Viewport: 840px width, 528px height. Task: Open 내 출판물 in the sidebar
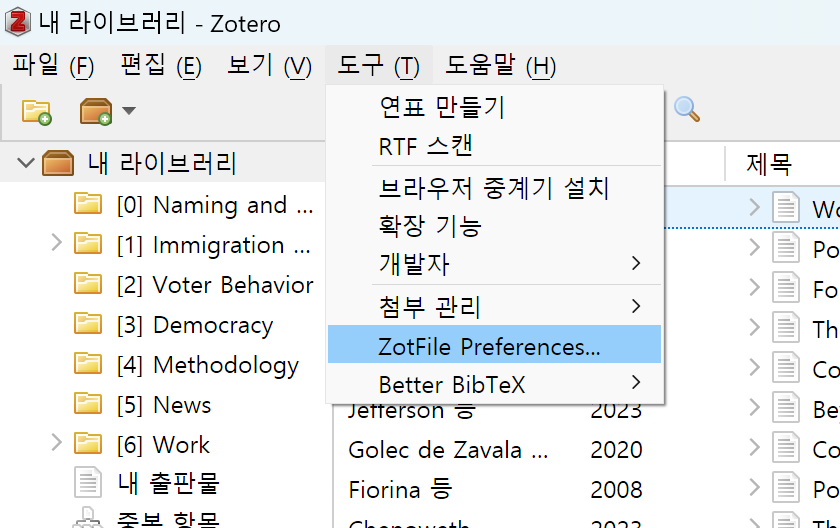pyautogui.click(x=168, y=483)
